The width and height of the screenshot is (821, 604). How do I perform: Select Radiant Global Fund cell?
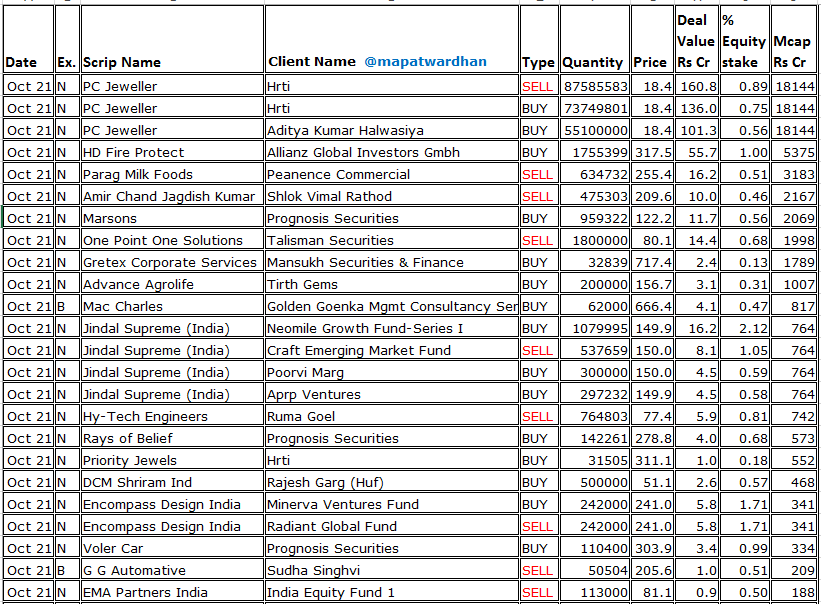(392, 525)
